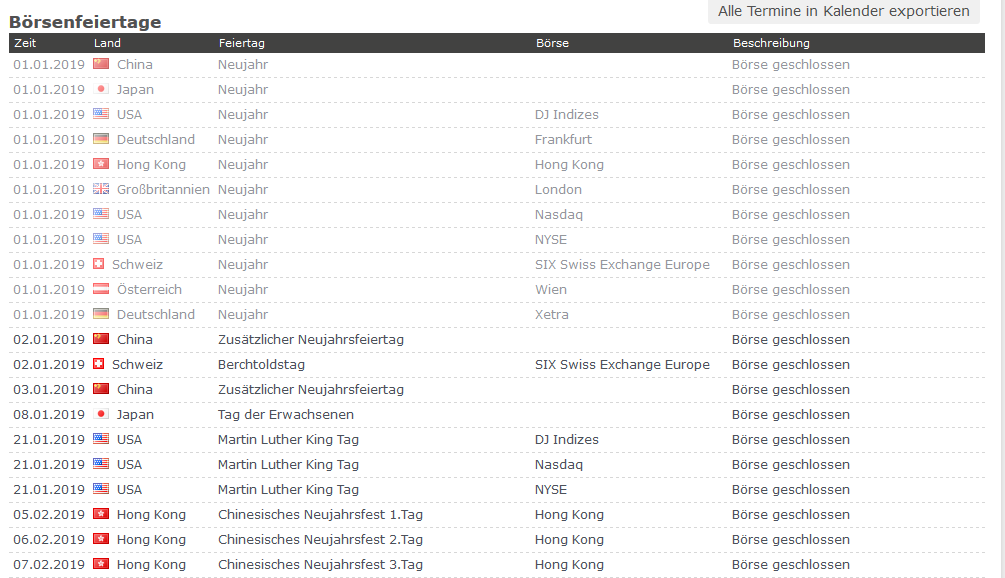Click Alle Termine in Kalender exportieren

844,11
